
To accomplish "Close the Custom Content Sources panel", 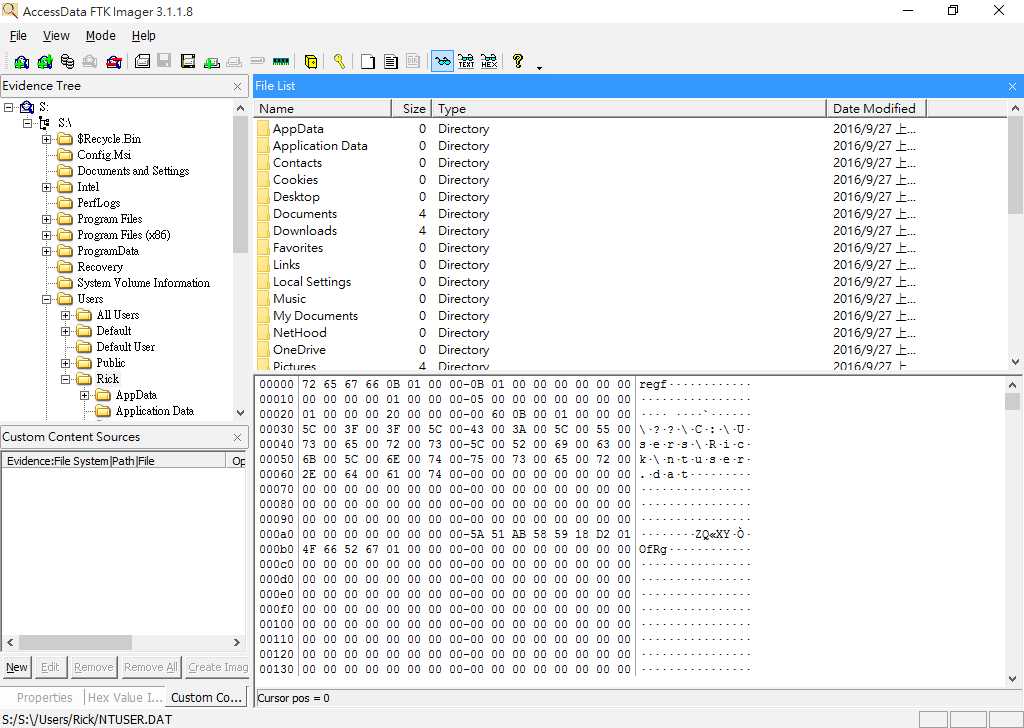I will 238,437.
